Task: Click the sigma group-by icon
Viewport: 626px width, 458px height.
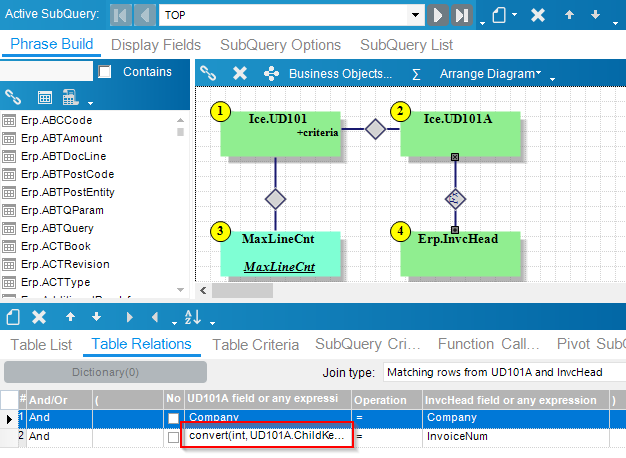Action: click(x=416, y=74)
